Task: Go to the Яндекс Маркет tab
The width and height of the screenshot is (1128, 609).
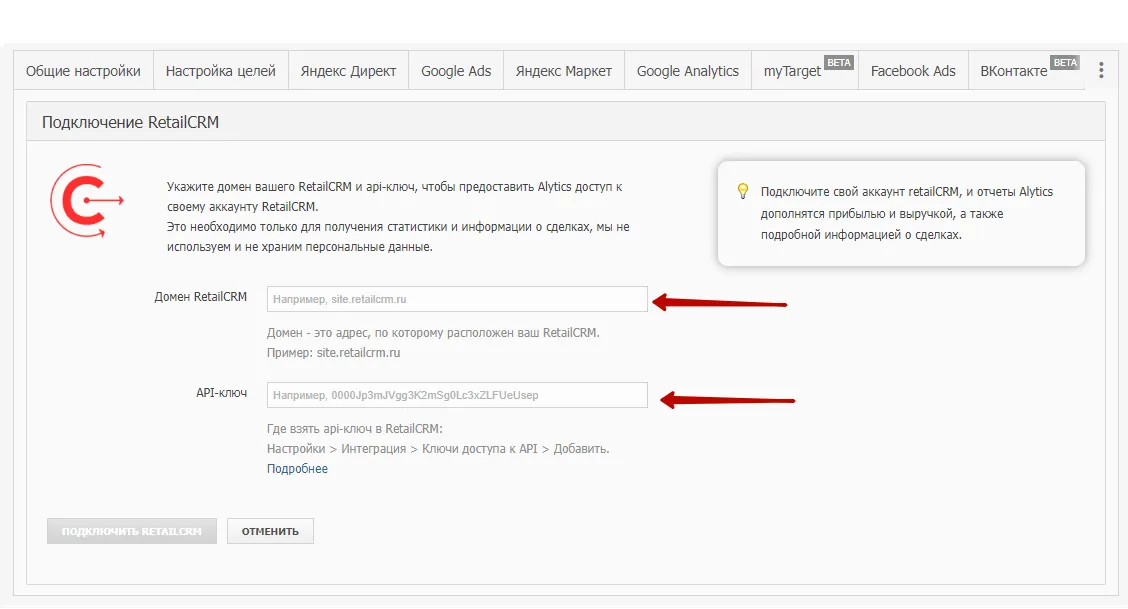Action: tap(564, 70)
